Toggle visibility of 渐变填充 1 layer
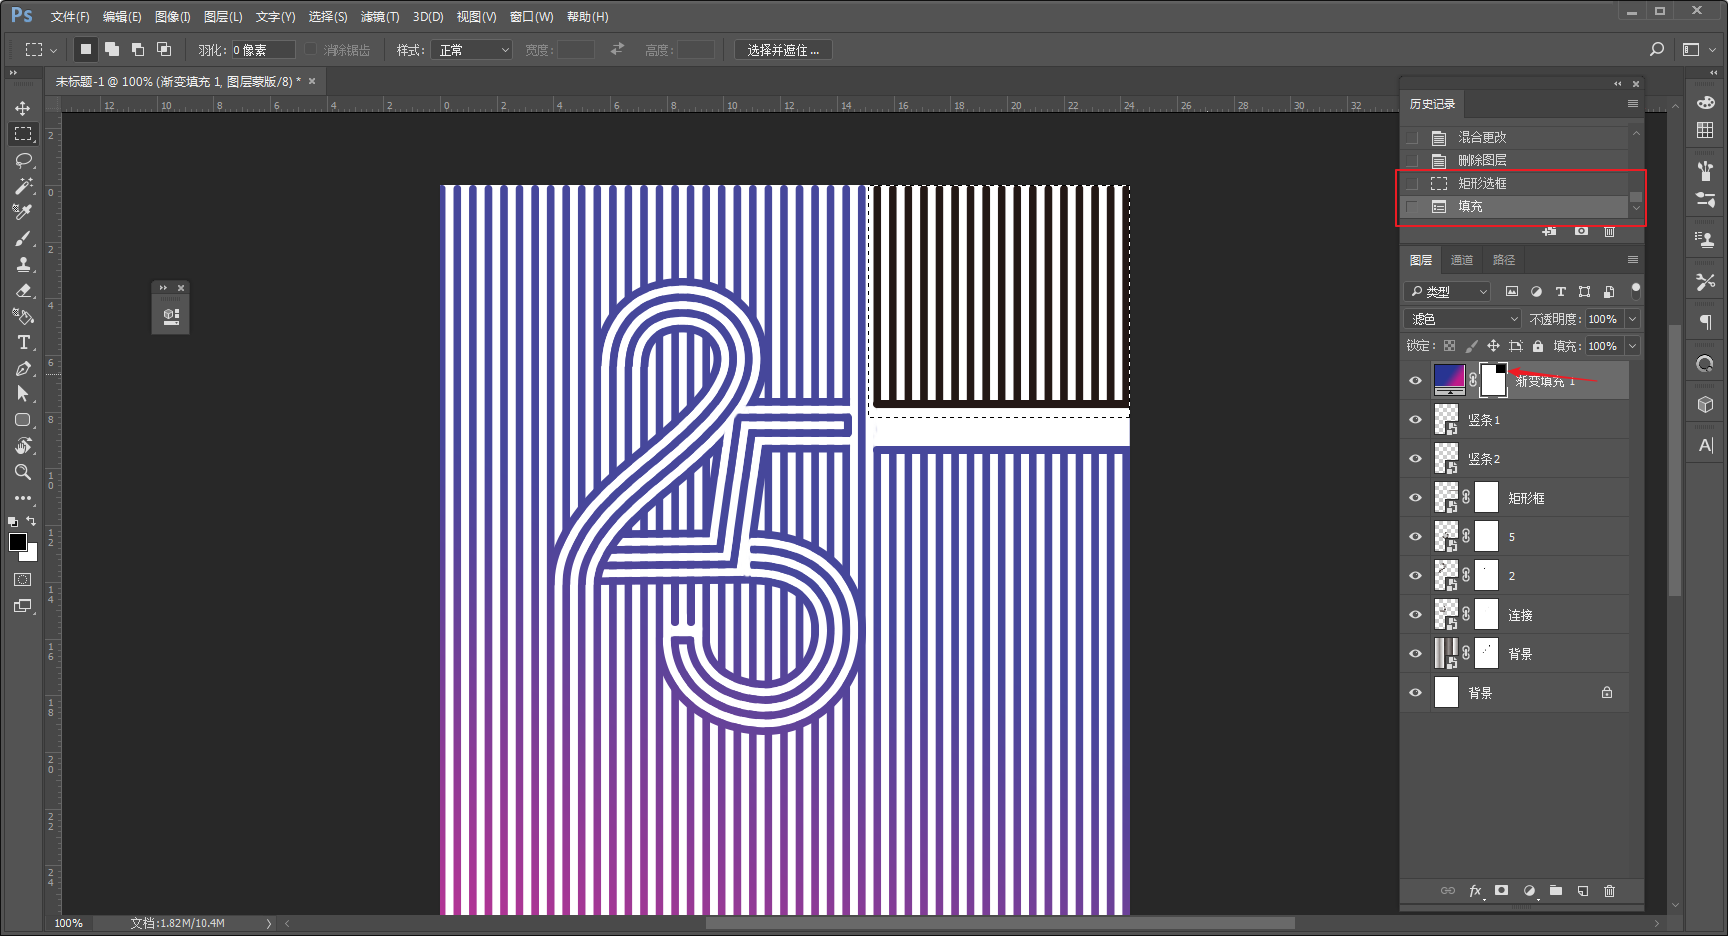 [x=1415, y=381]
